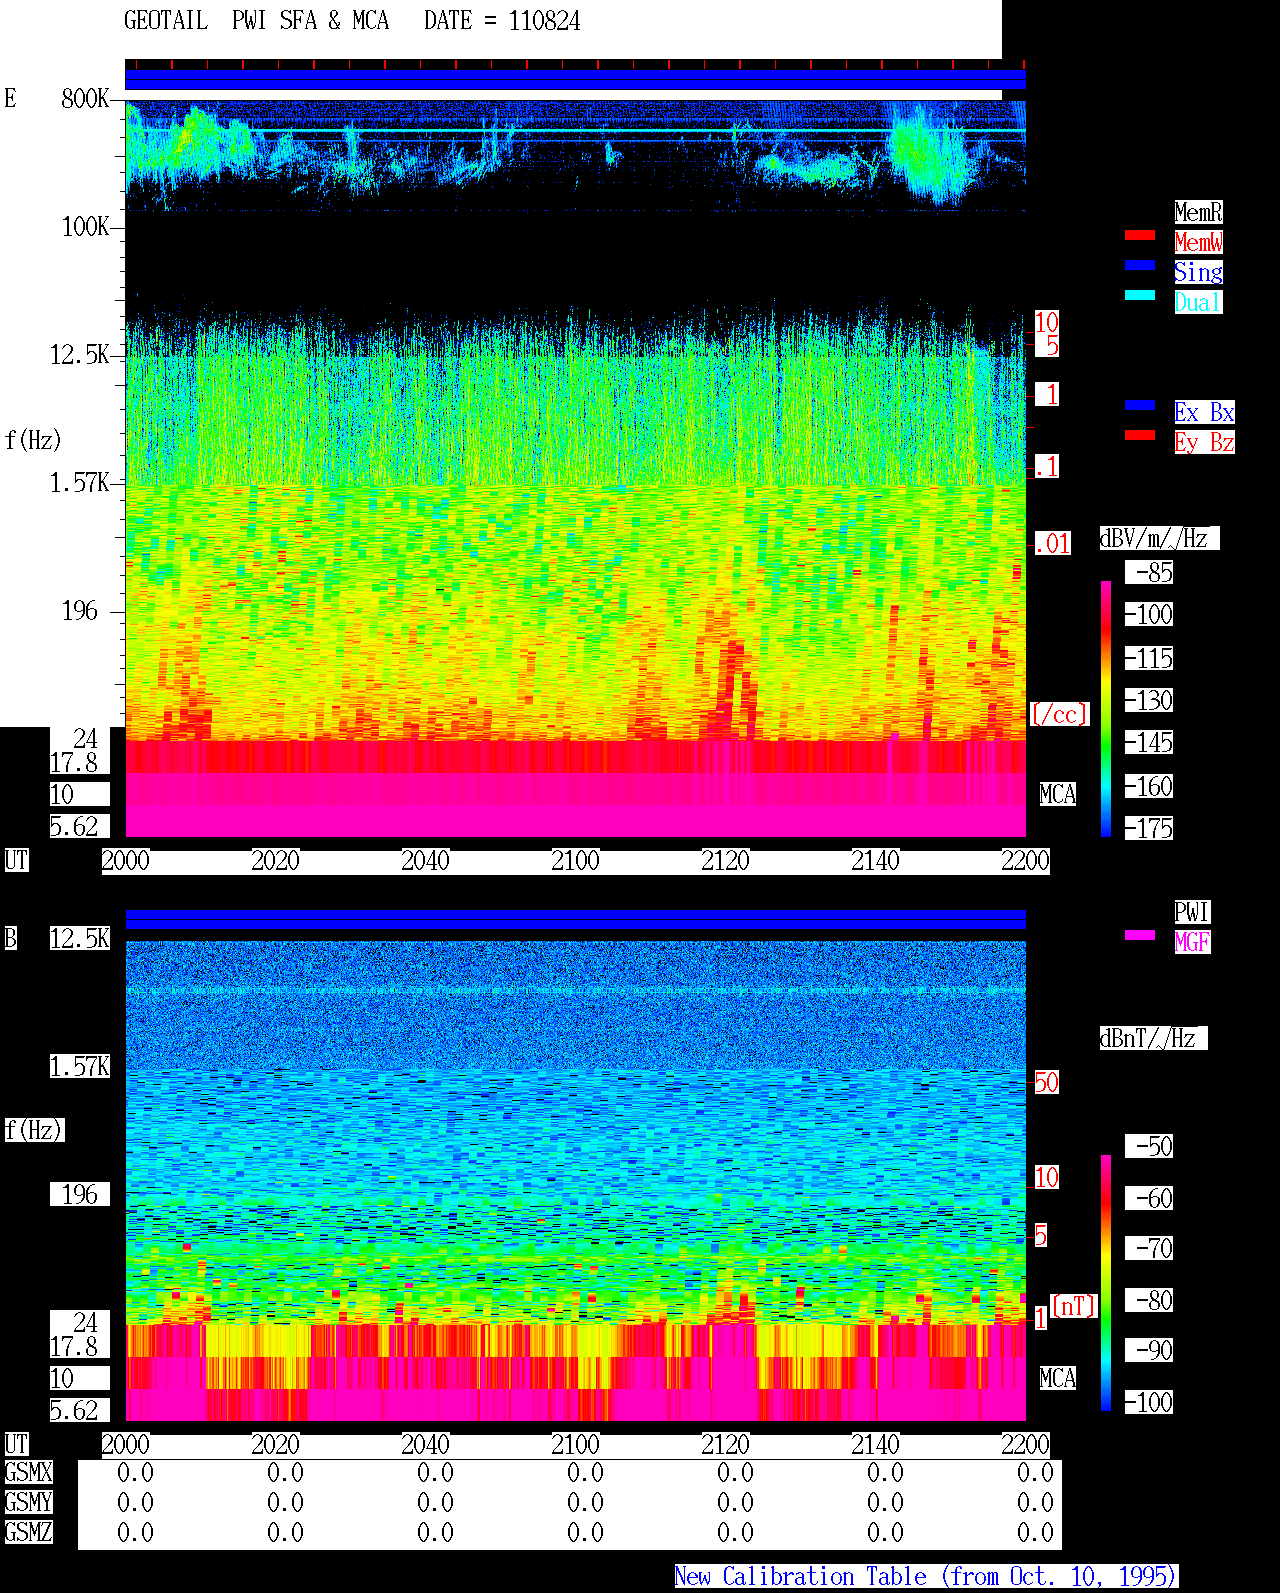The image size is (1280, 1593).
Task: Click the red Ey Bz legend swatch
Action: tap(1140, 435)
